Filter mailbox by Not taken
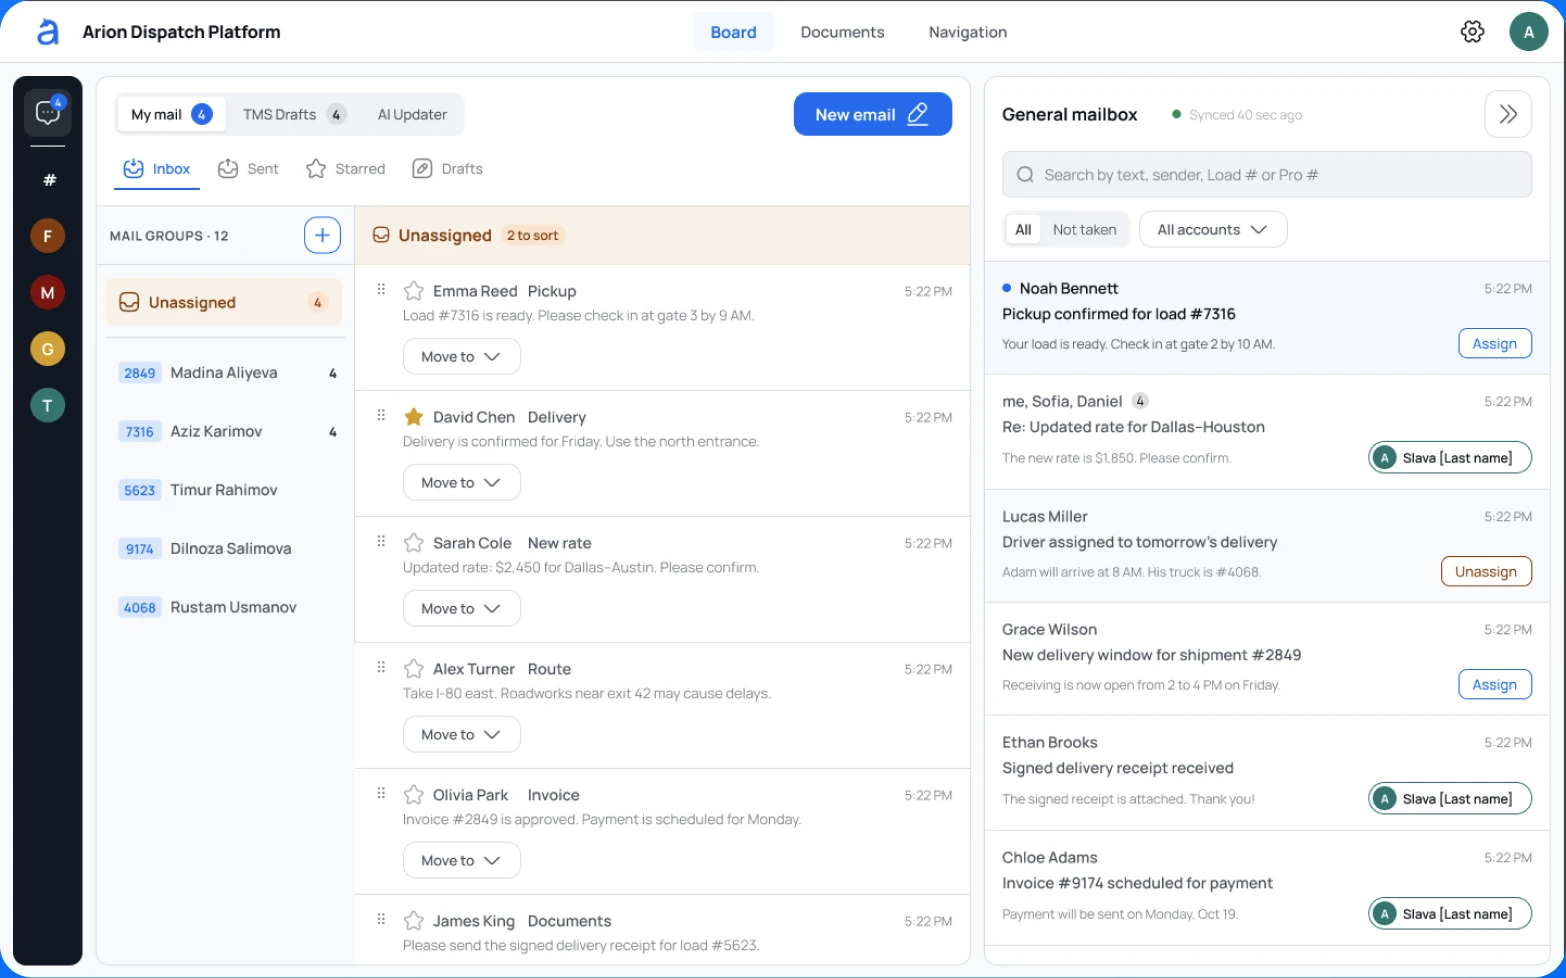The height and width of the screenshot is (978, 1566). coord(1084,230)
